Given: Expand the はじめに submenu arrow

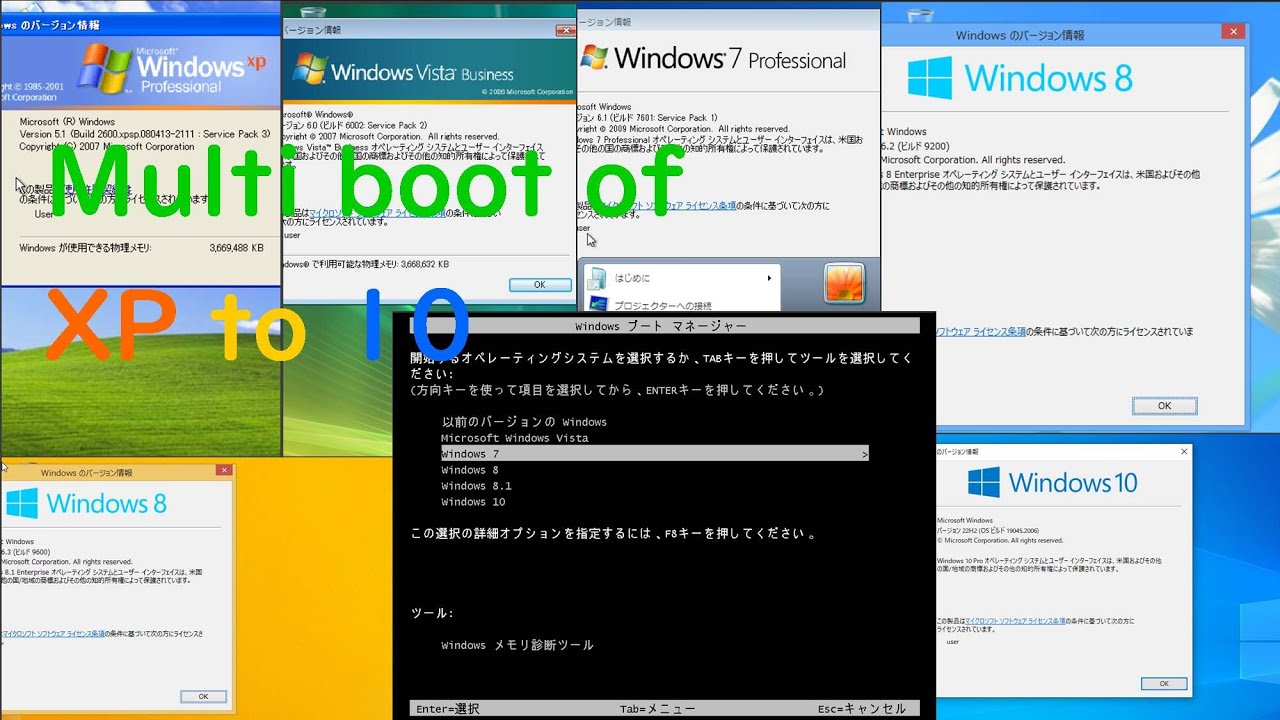Looking at the screenshot, I should coord(769,278).
